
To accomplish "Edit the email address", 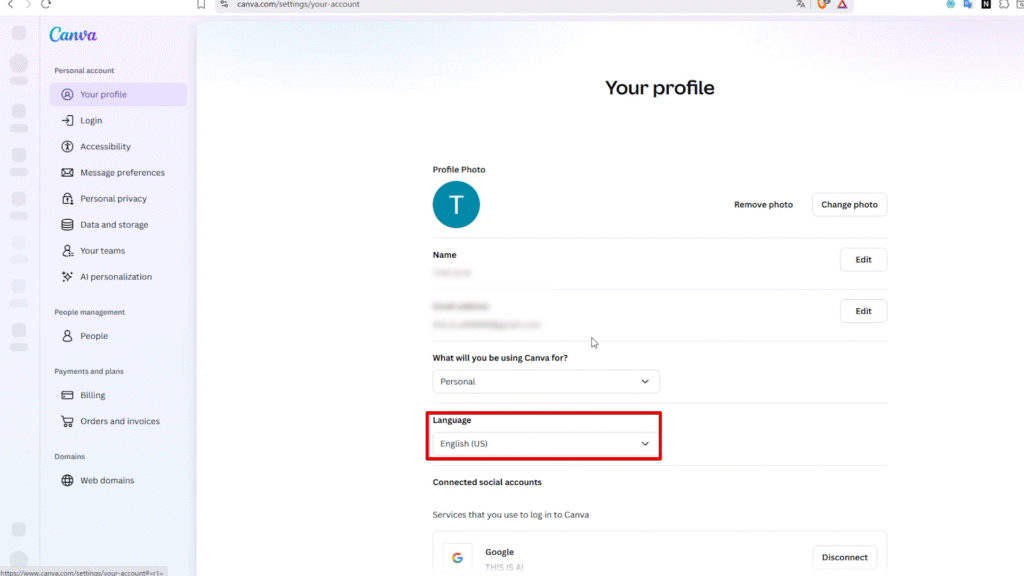I will coord(863,311).
